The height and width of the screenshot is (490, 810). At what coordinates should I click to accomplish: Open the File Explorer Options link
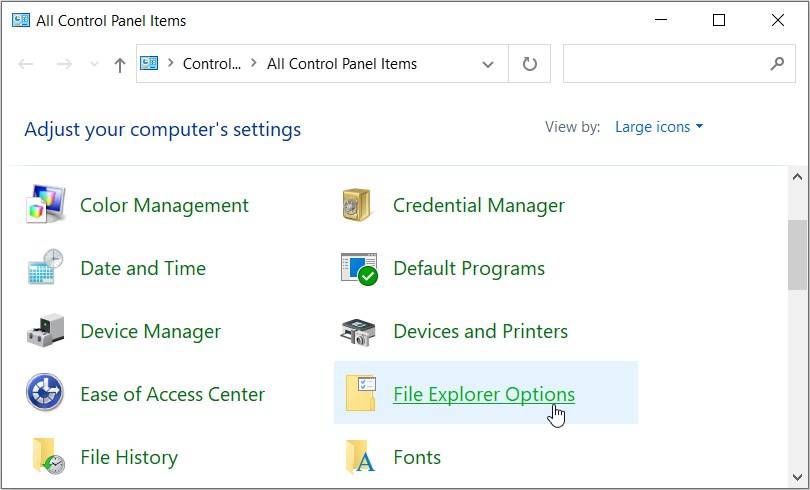(x=484, y=394)
